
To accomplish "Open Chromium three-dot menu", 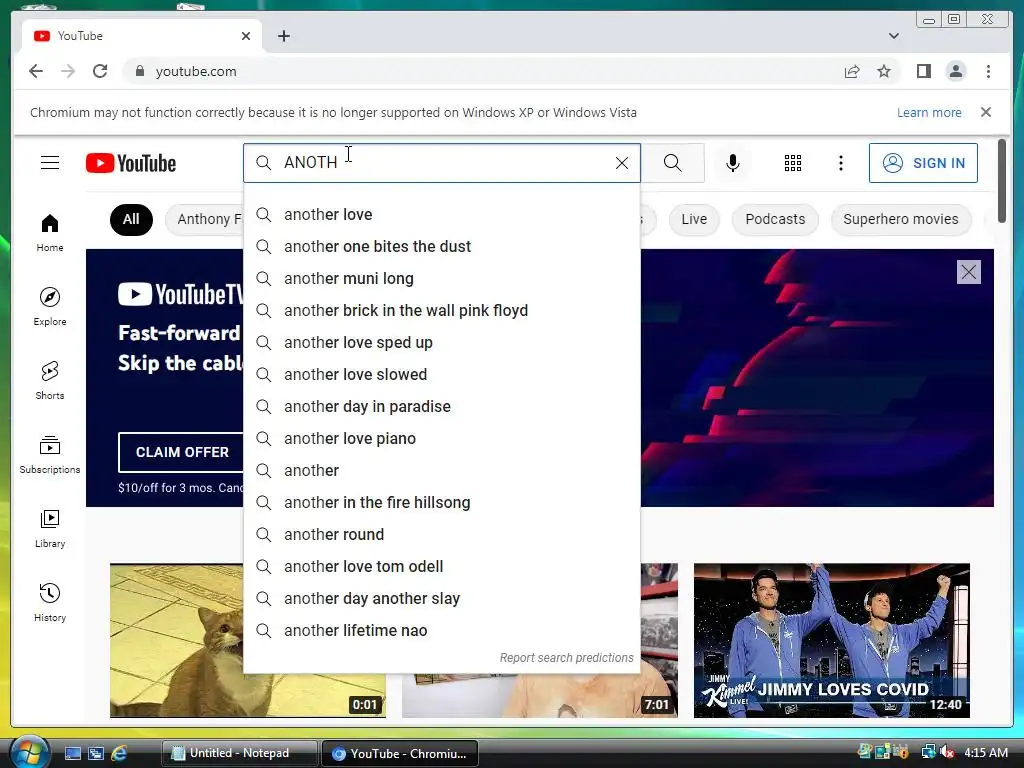I will coord(988,71).
